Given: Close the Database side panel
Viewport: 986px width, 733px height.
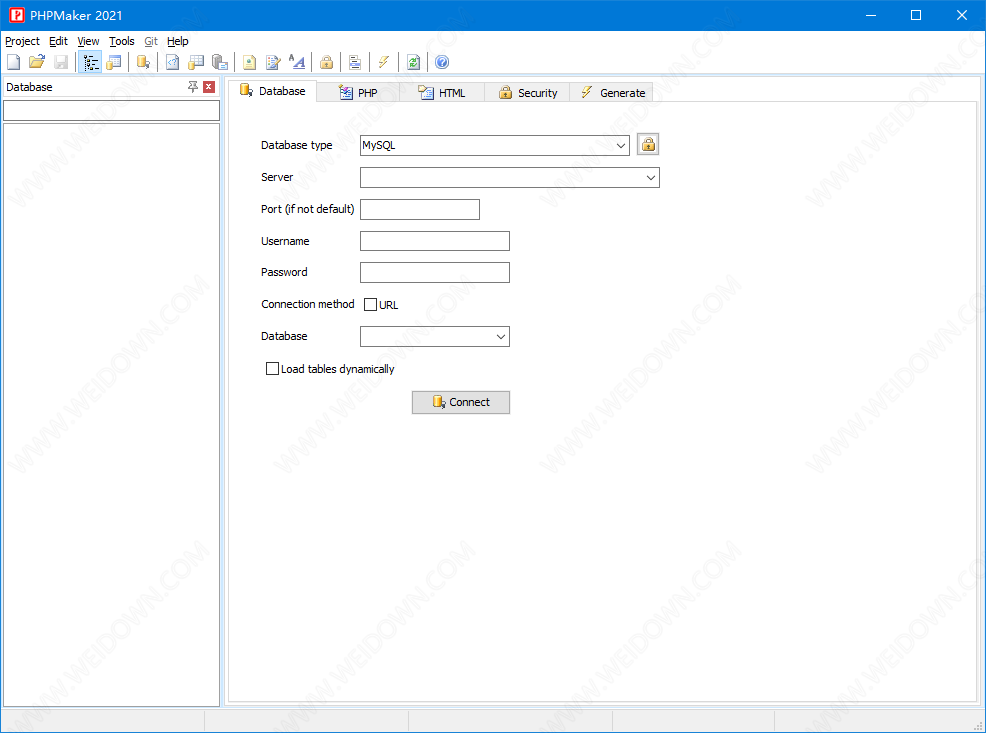Looking at the screenshot, I should [209, 87].
